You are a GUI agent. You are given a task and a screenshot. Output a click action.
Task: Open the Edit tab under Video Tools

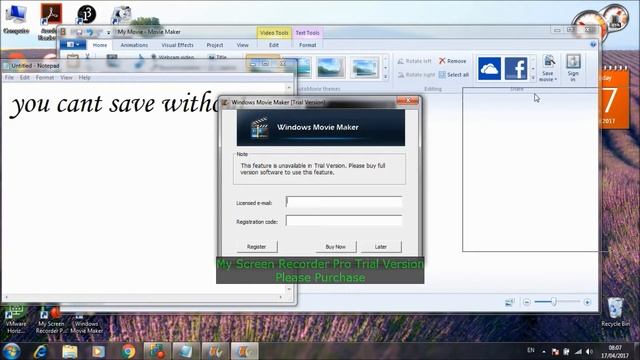pyautogui.click(x=274, y=45)
